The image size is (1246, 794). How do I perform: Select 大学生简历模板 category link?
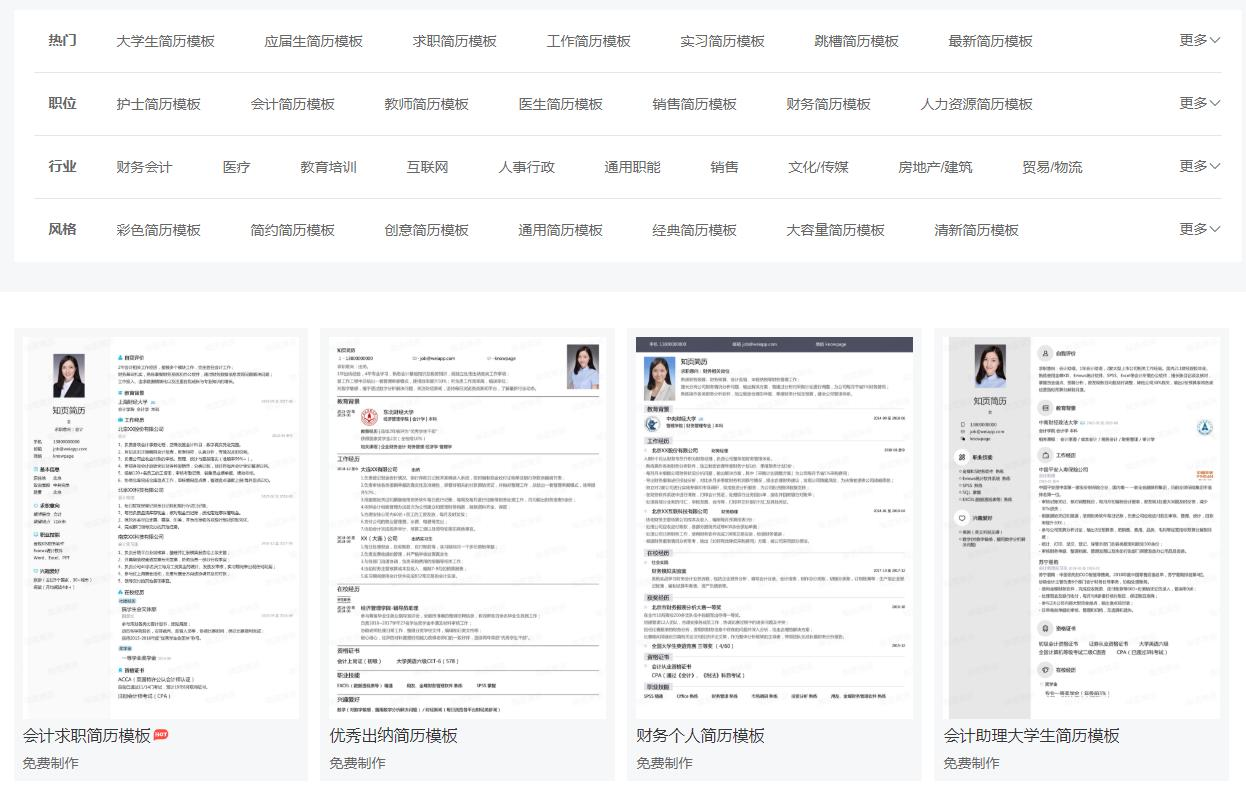coord(165,41)
